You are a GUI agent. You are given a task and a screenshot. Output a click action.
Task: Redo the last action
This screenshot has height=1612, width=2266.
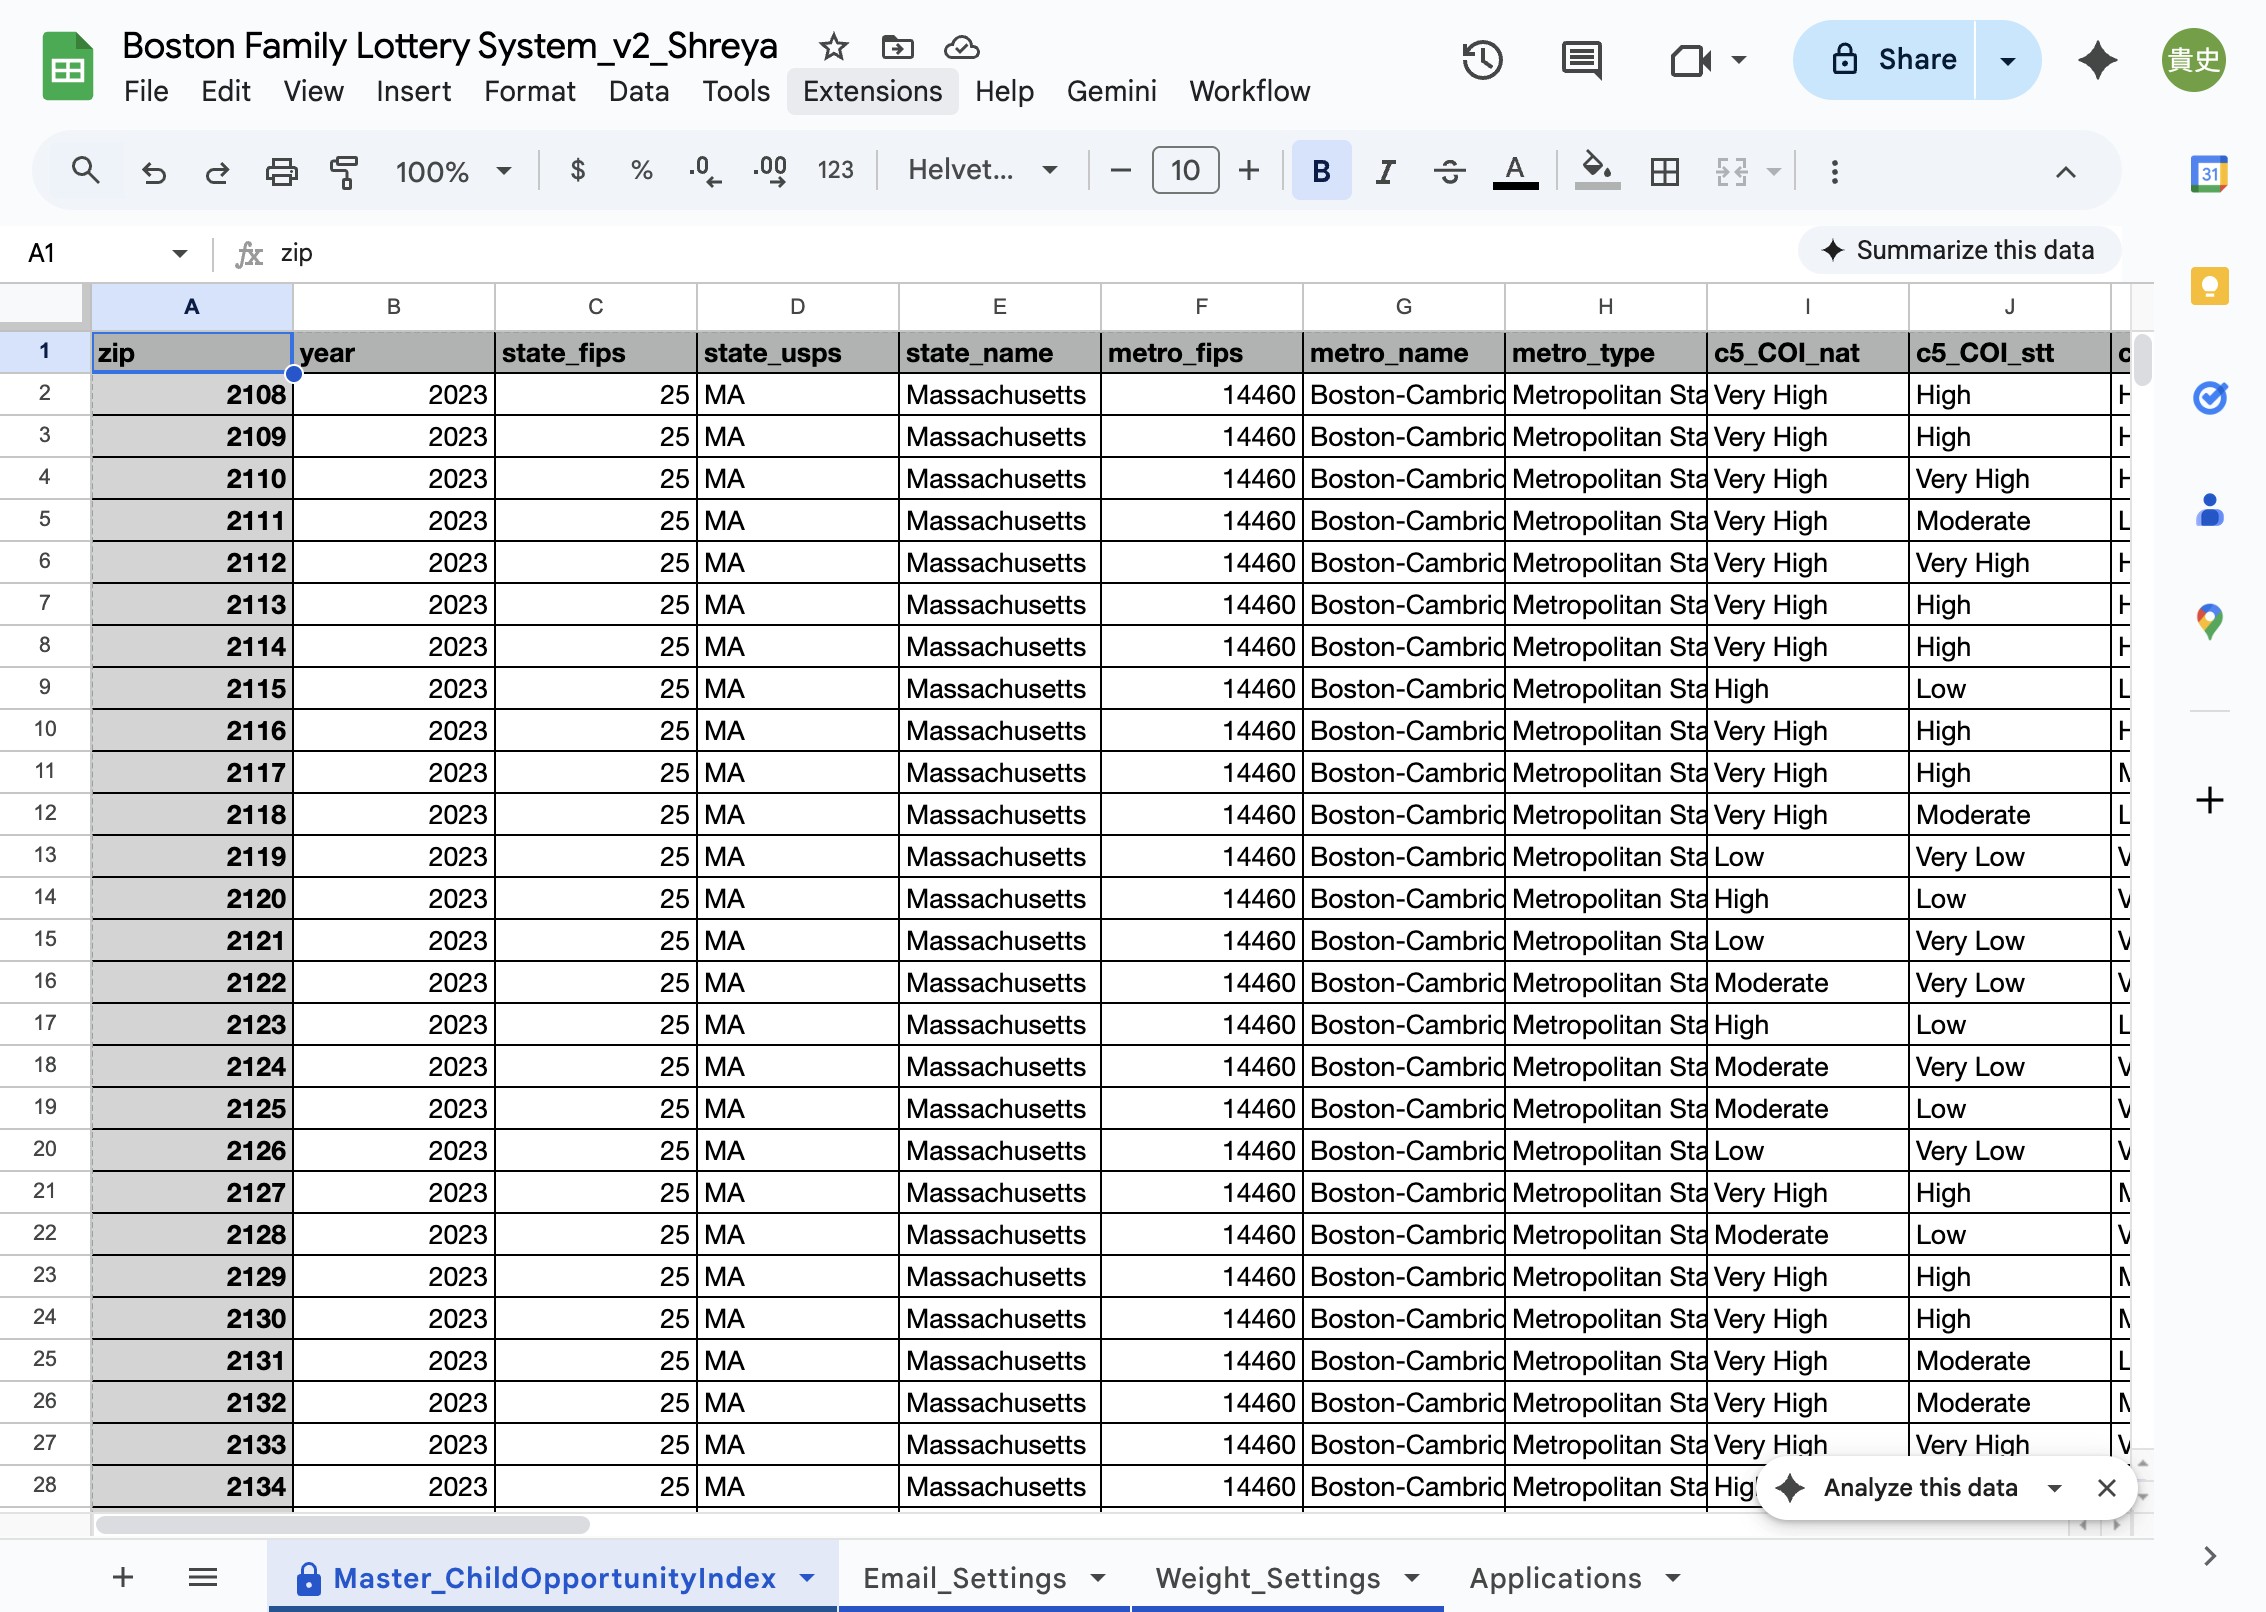tap(217, 172)
